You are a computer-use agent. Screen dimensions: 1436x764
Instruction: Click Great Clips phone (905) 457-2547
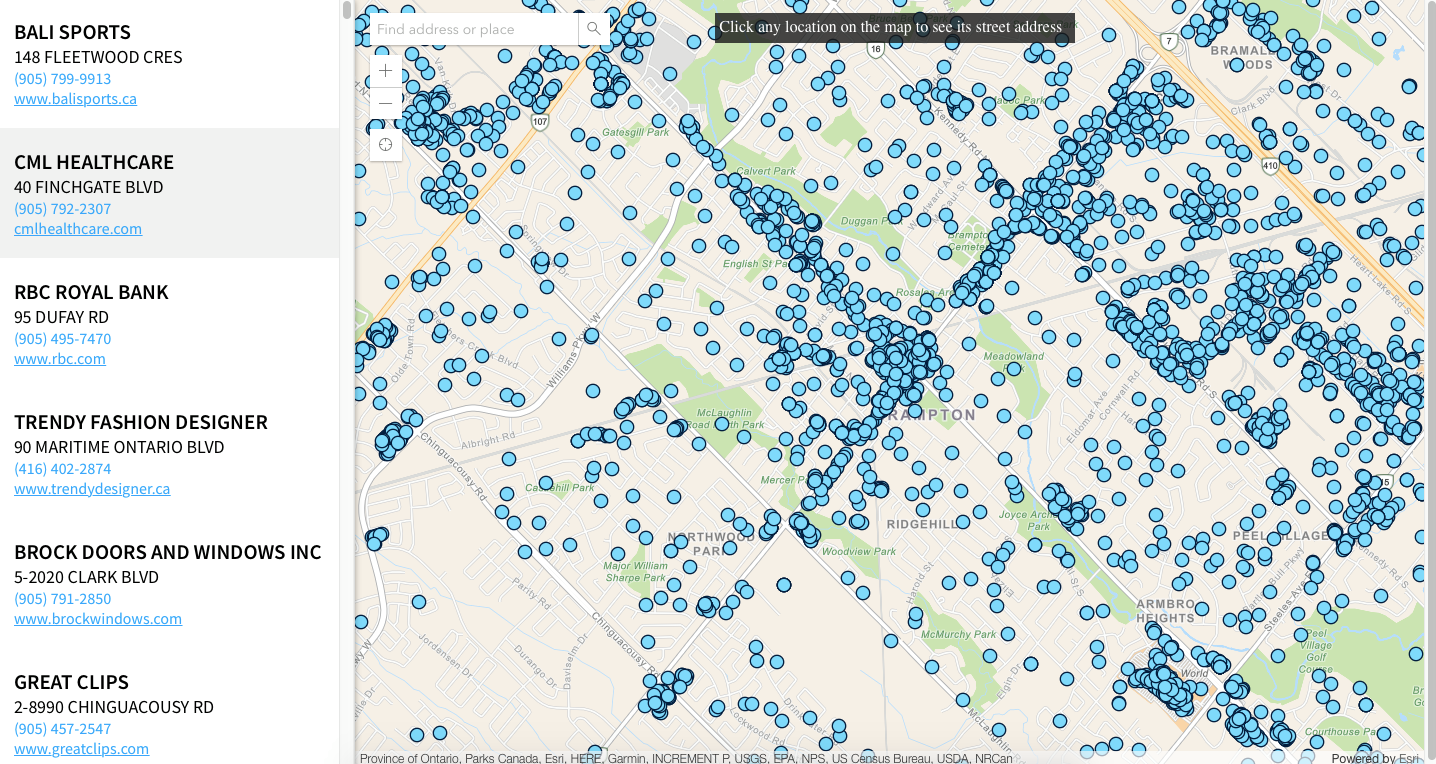(x=62, y=729)
